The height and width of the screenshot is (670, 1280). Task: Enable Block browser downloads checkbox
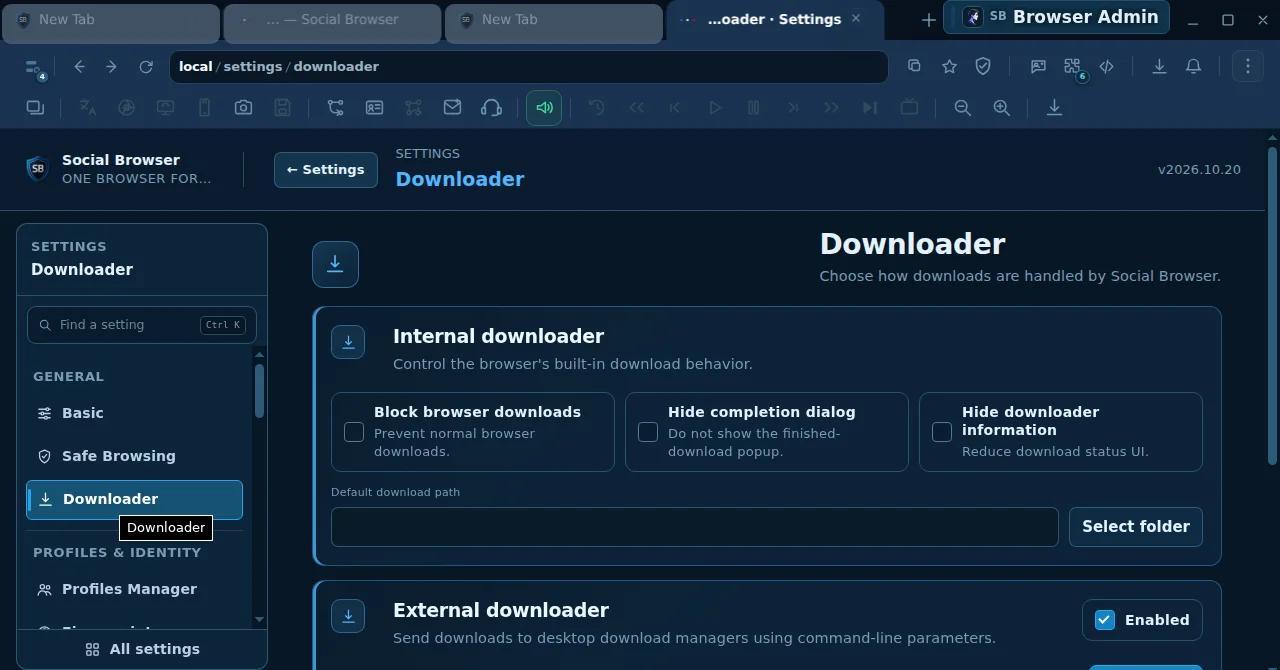tap(354, 432)
